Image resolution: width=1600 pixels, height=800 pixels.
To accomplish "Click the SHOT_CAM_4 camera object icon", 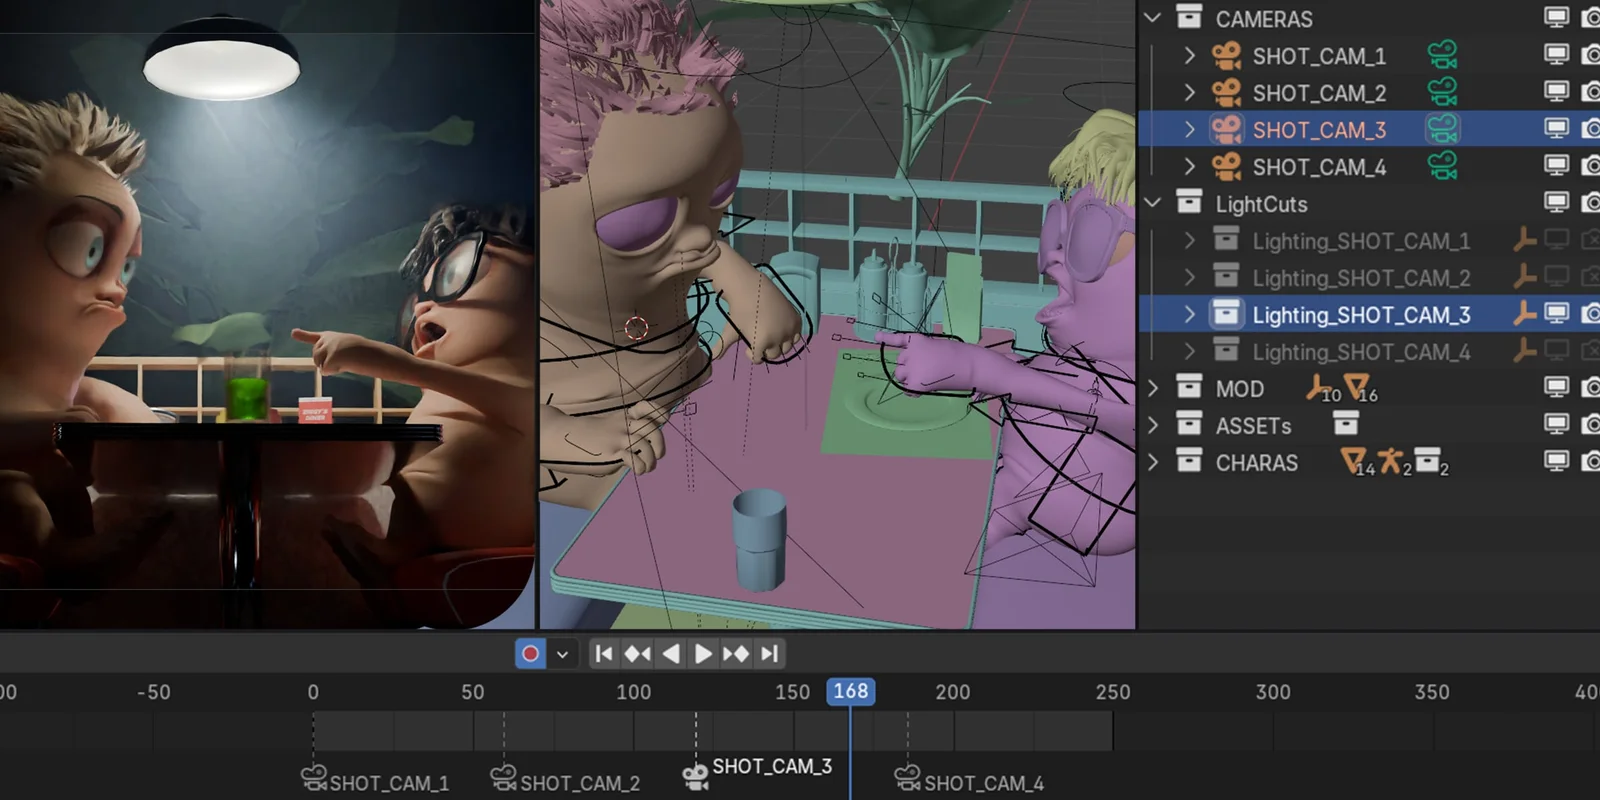I will tap(1226, 167).
